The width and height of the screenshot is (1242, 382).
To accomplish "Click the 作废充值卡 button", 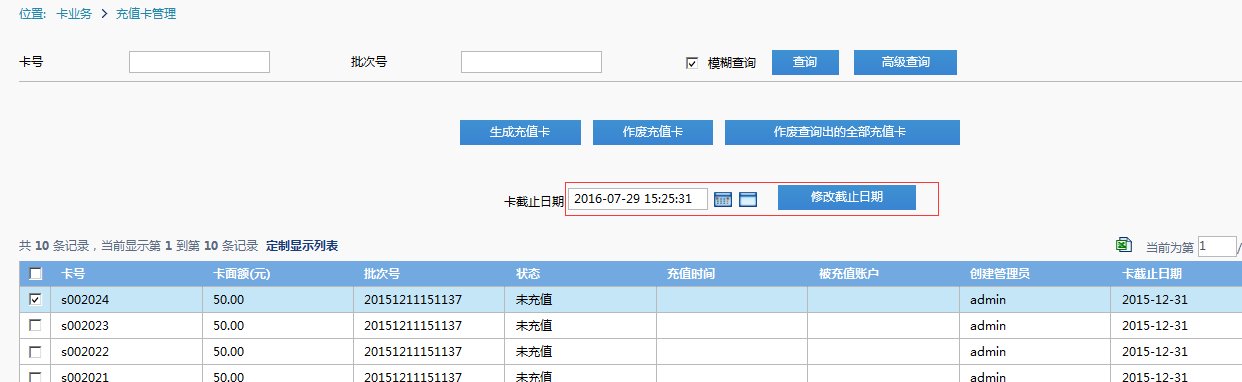I will click(x=653, y=132).
